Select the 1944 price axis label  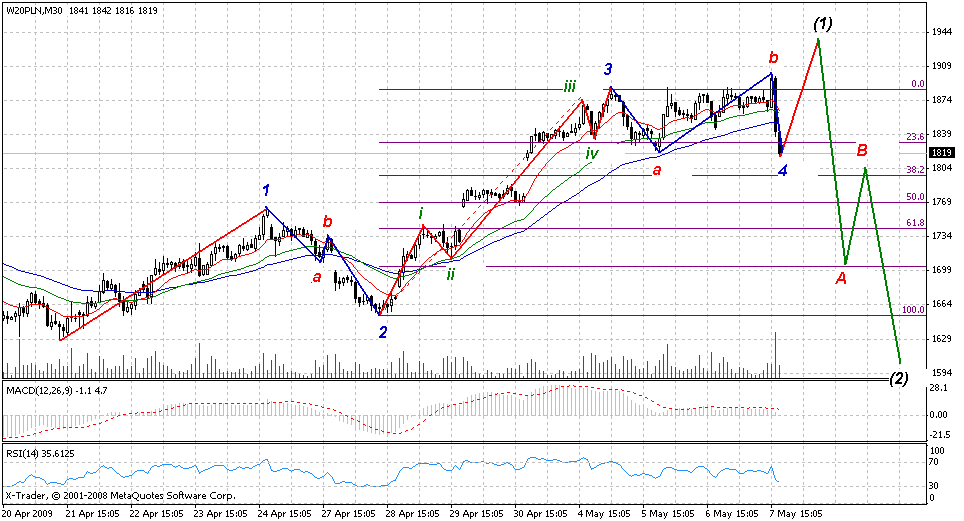(941, 32)
